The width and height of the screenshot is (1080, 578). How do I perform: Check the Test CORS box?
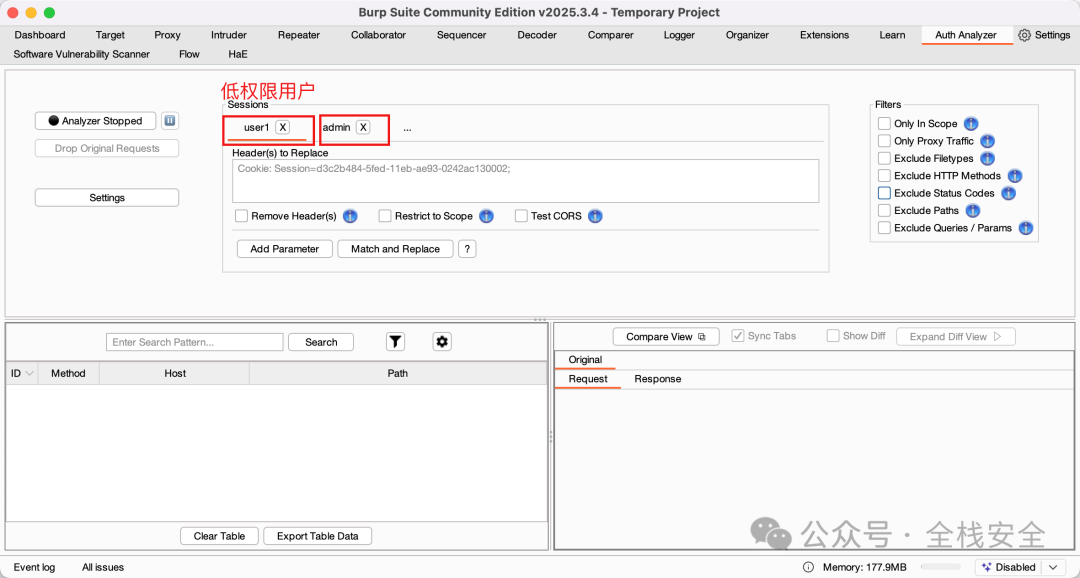(521, 216)
